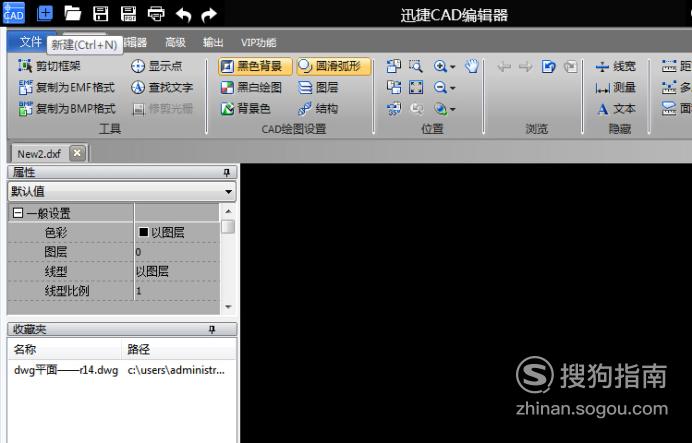Viewport: 692px width, 443px height.
Task: Edit the 线型比例 value field
Action: 177,291
